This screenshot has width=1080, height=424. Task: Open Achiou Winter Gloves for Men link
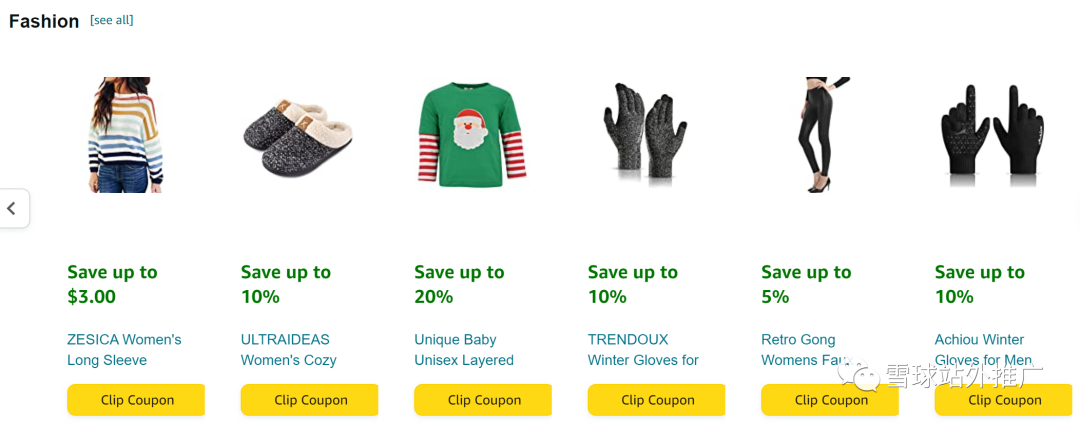(984, 350)
